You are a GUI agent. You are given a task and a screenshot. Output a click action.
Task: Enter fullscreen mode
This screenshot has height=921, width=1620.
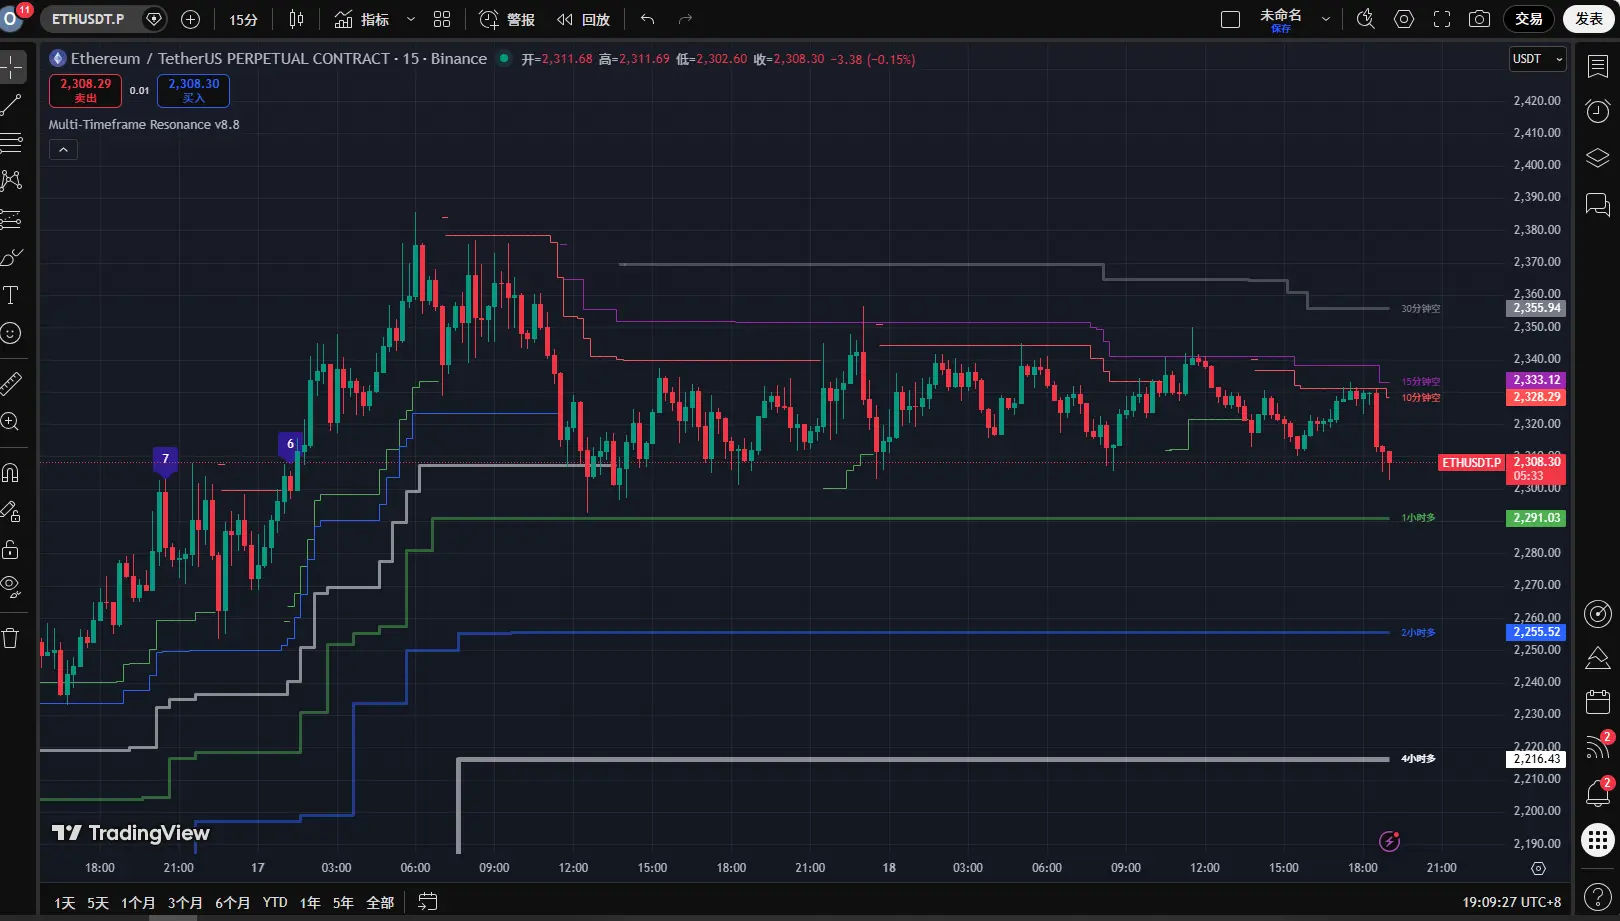click(x=1442, y=19)
